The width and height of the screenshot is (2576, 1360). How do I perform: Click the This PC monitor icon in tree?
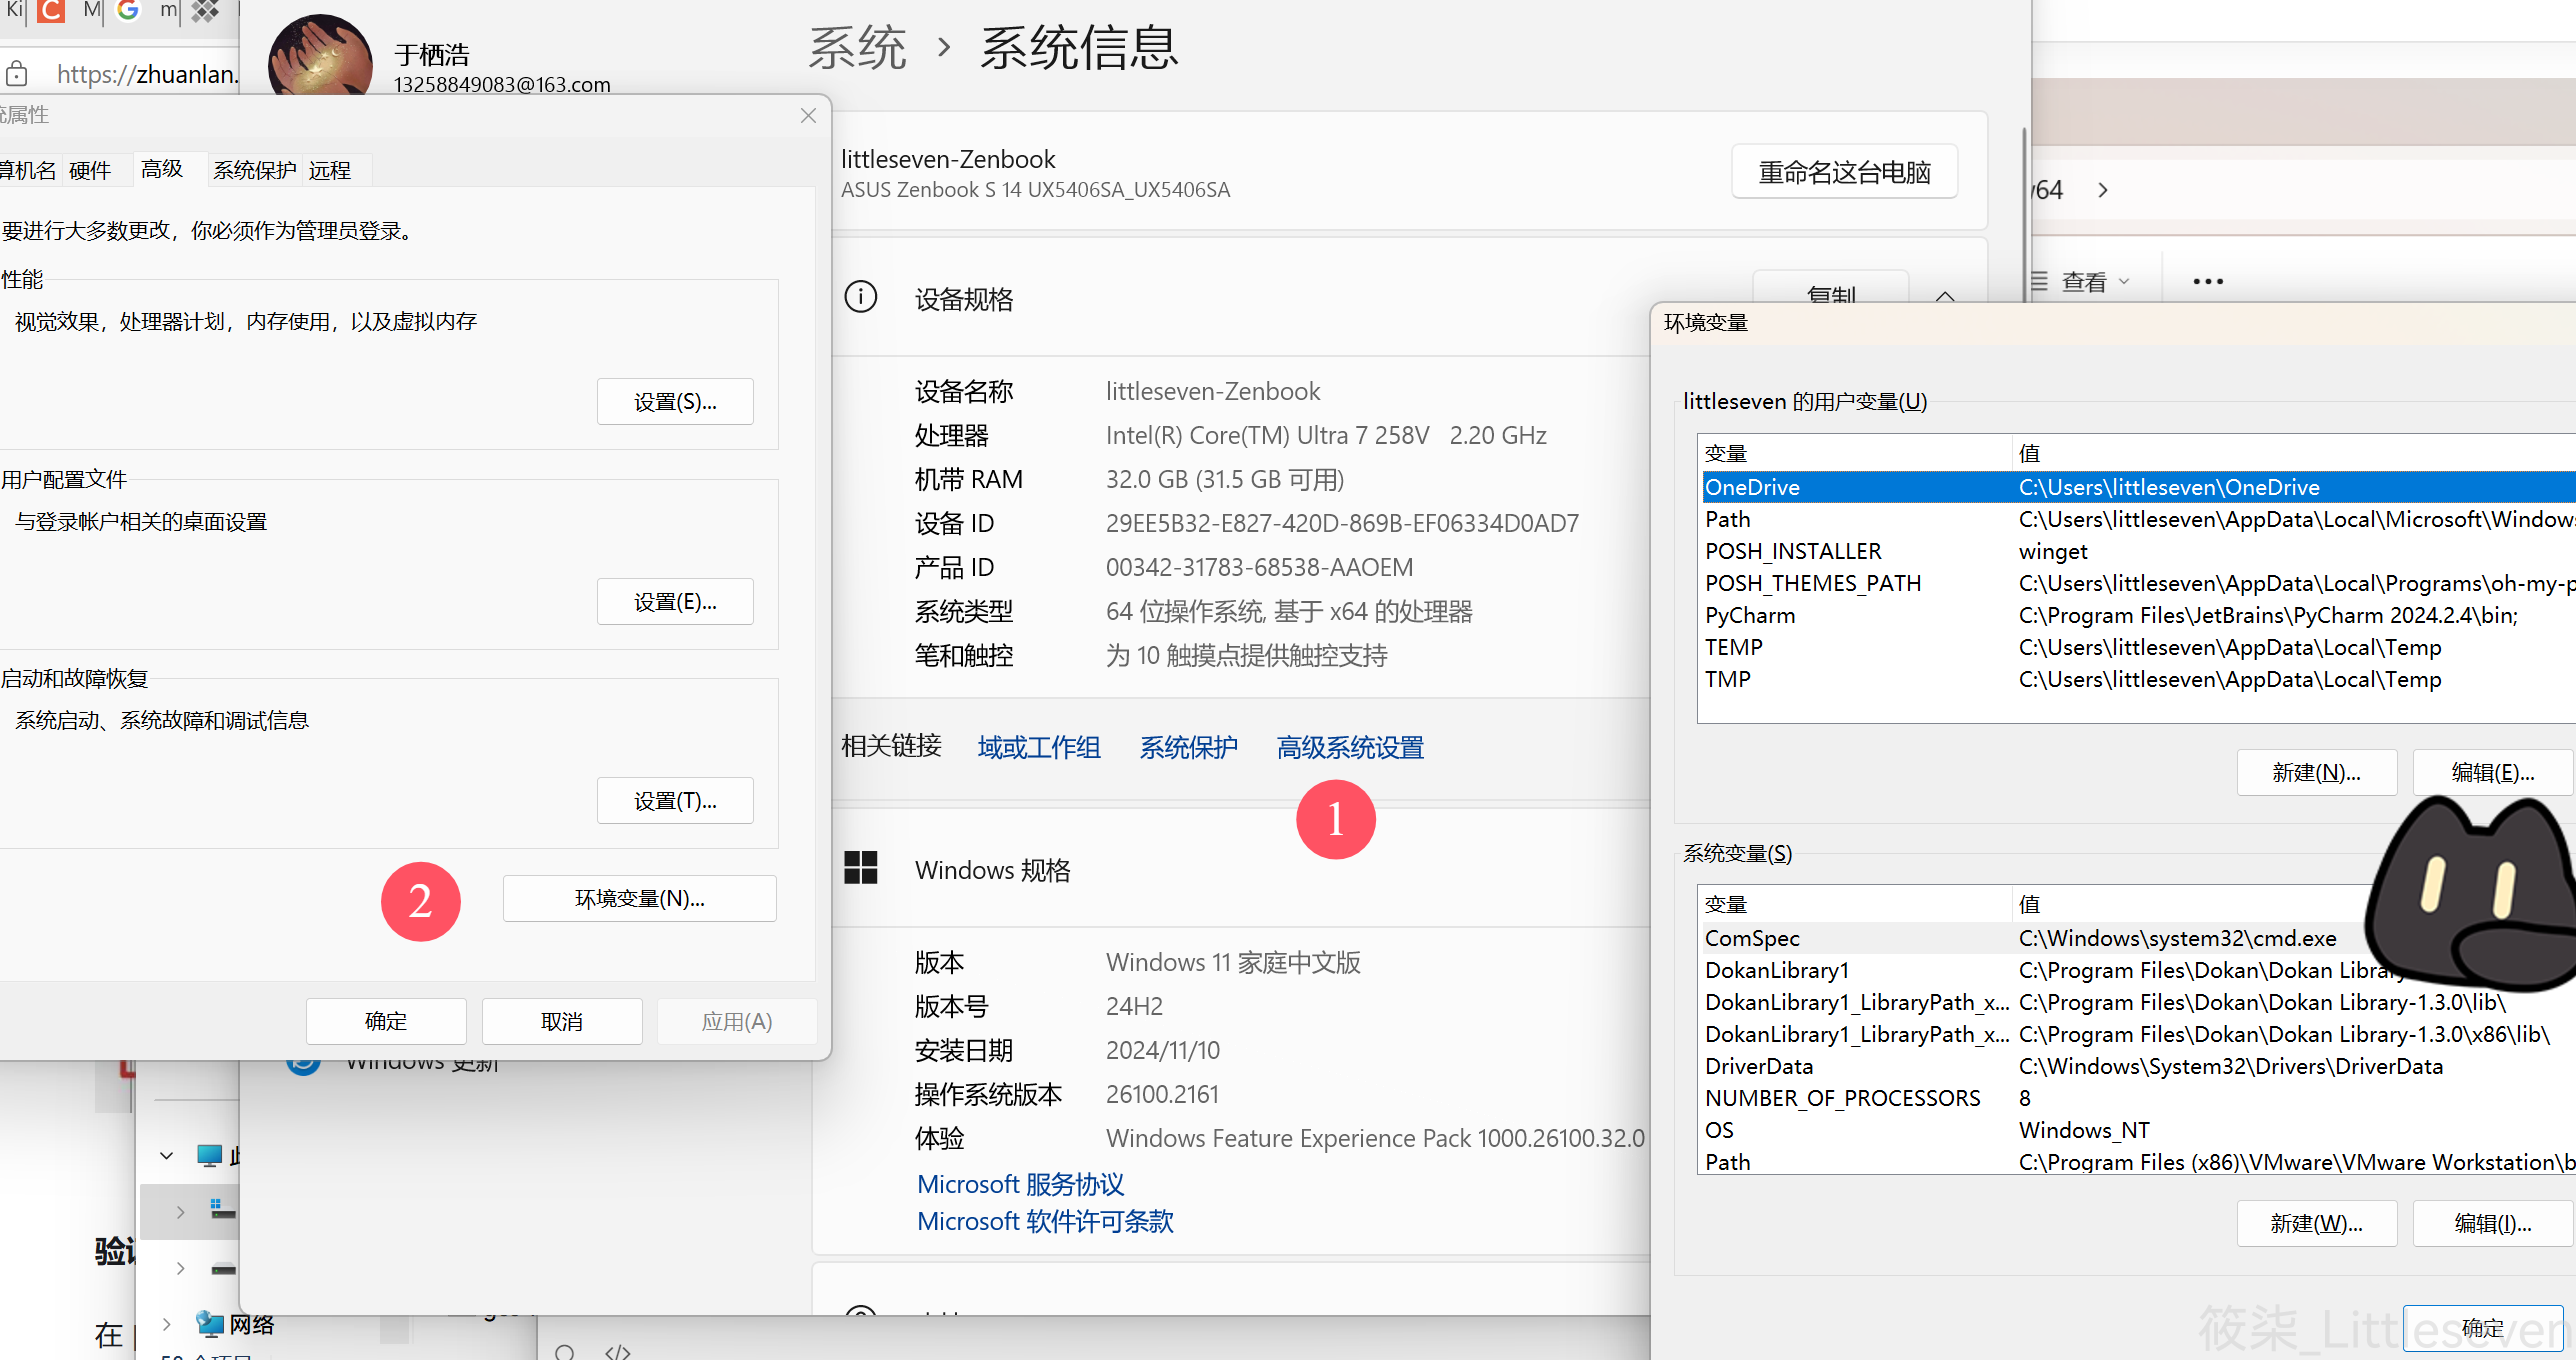(209, 1155)
